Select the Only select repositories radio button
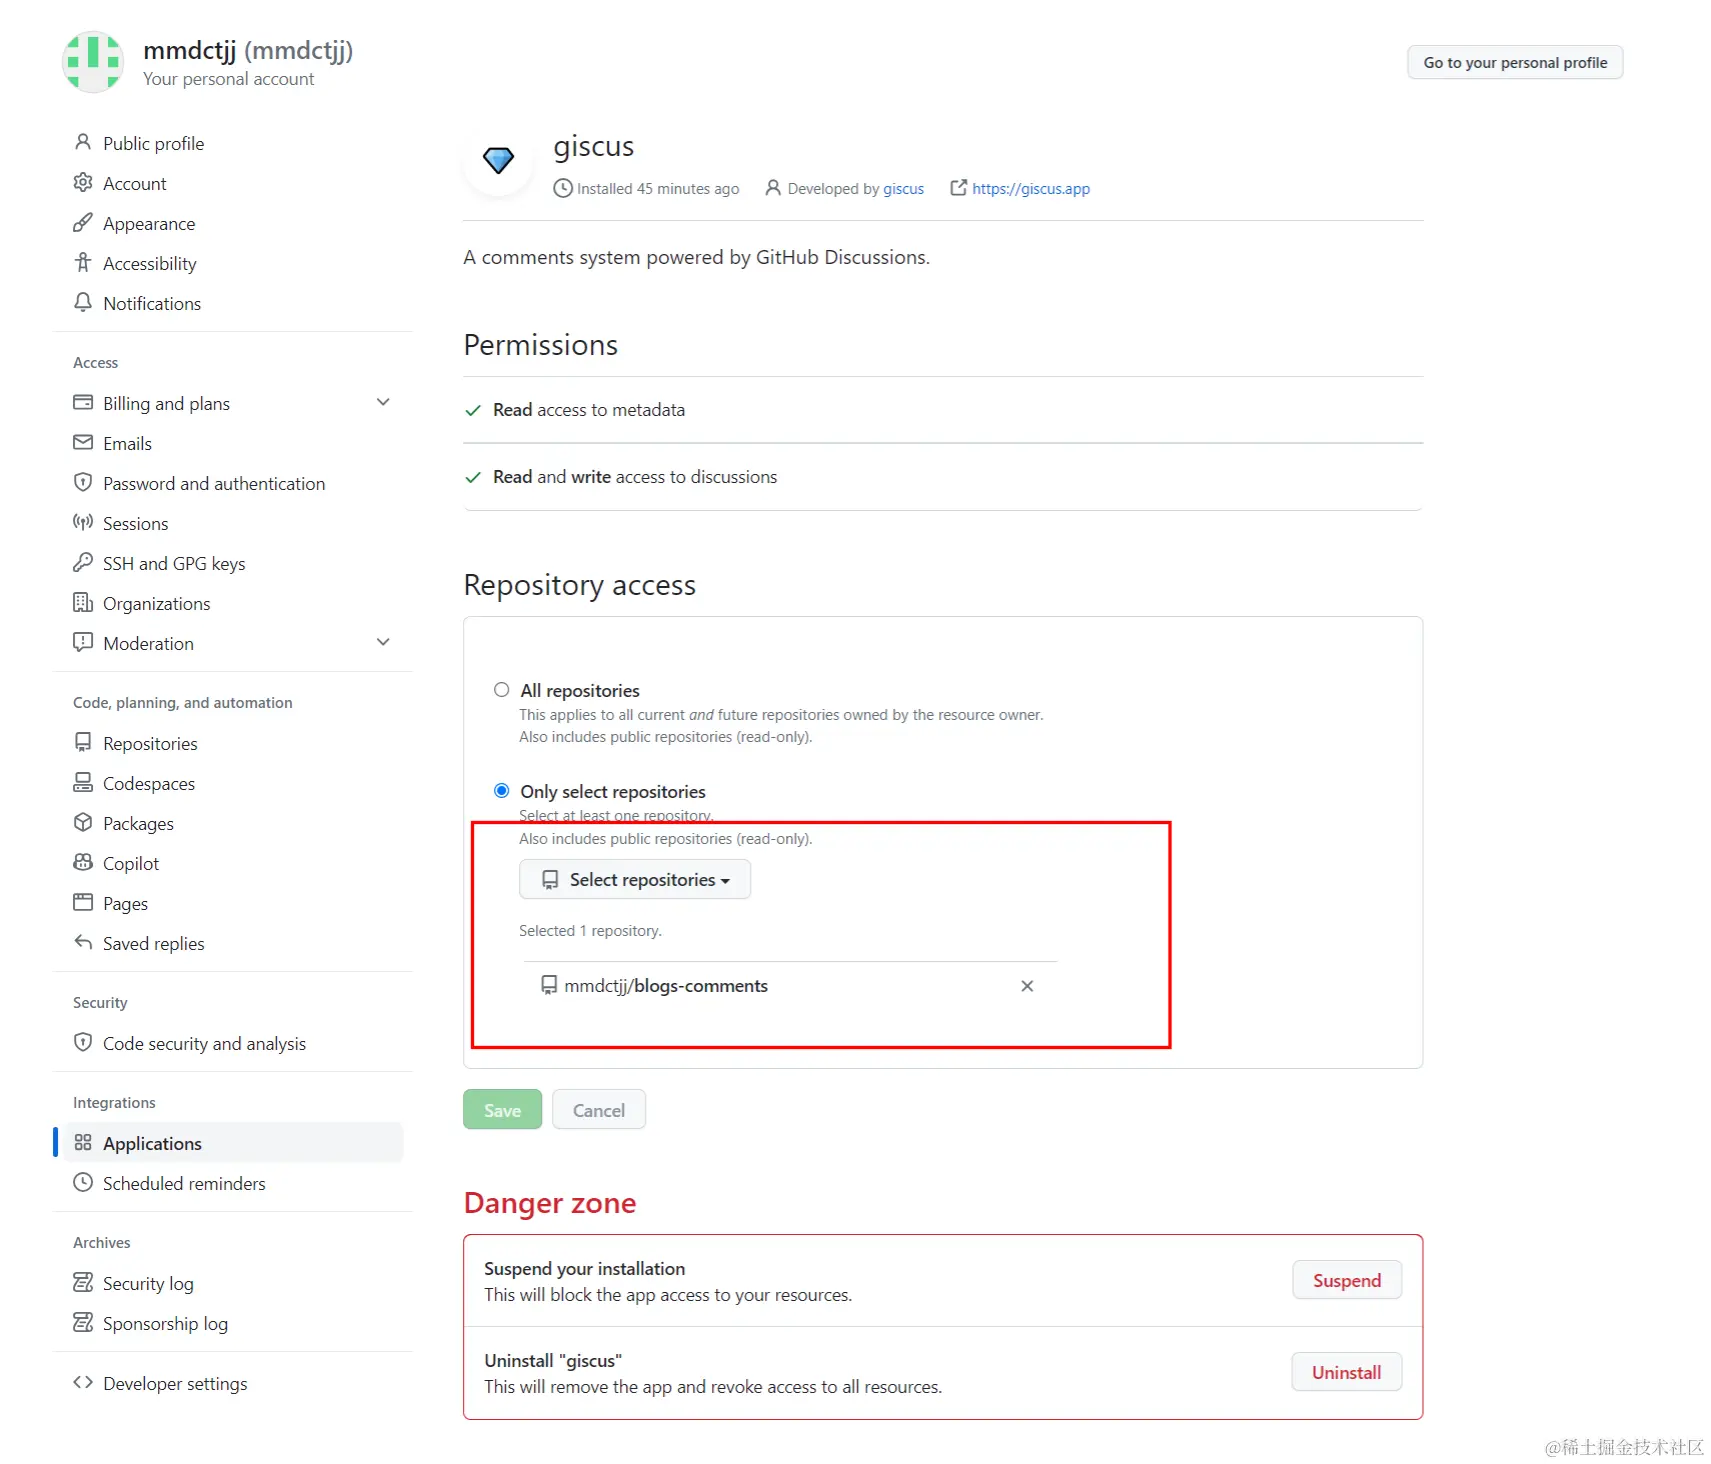The image size is (1711, 1464). coord(502,791)
